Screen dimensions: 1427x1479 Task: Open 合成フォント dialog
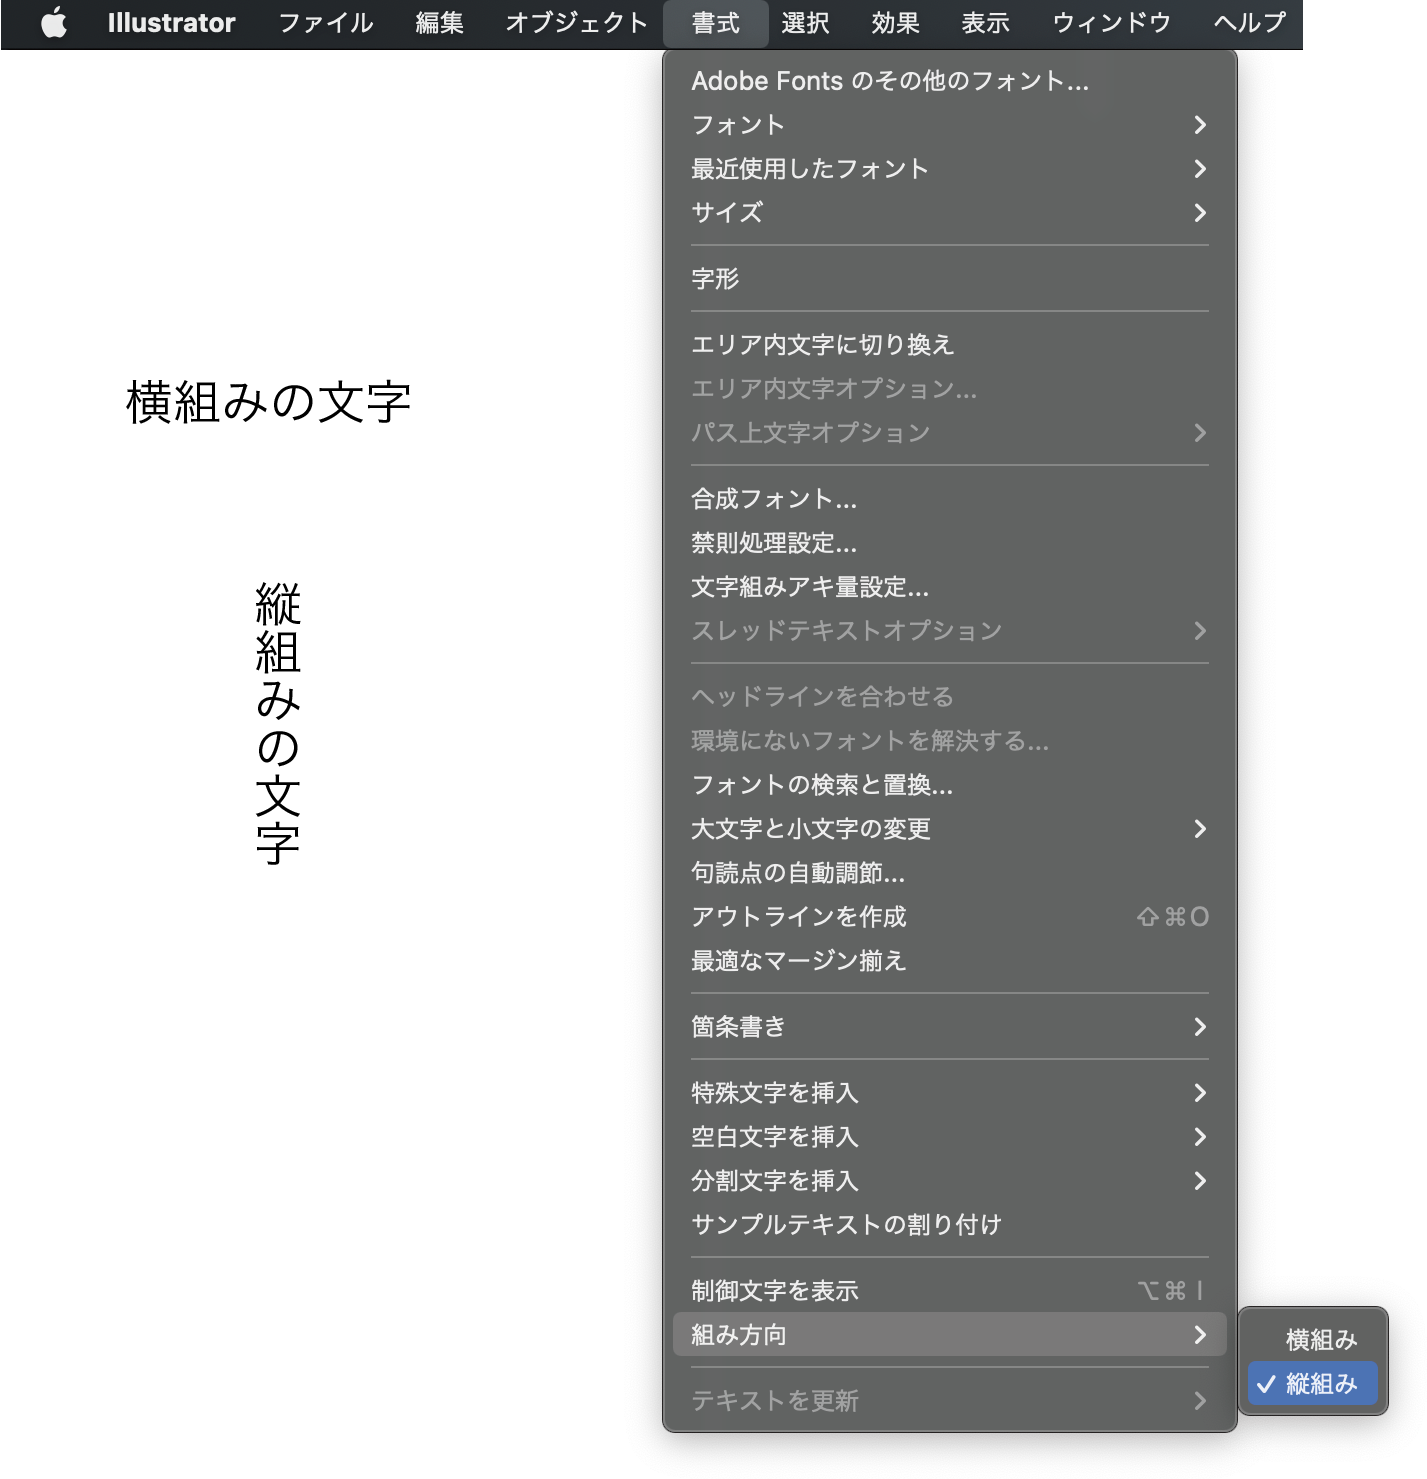click(x=773, y=499)
